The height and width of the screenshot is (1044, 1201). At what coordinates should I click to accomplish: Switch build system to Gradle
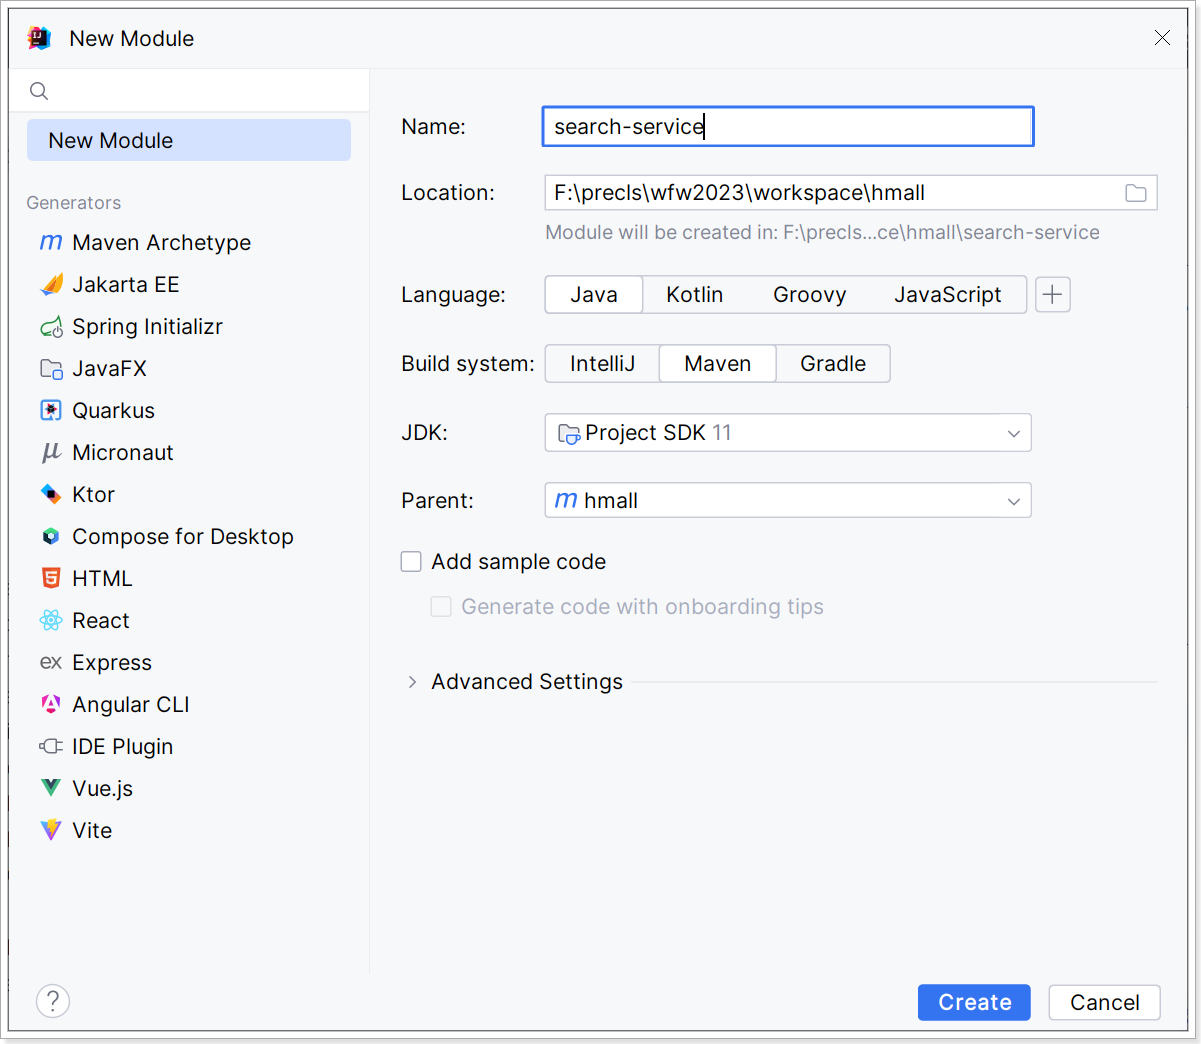tap(832, 364)
